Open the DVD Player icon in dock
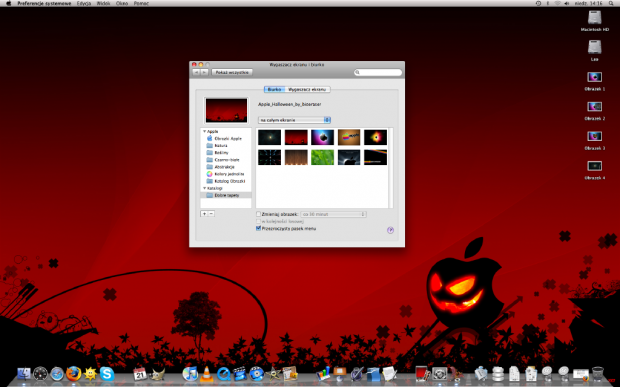This screenshot has width=620, height=387. (x=257, y=374)
